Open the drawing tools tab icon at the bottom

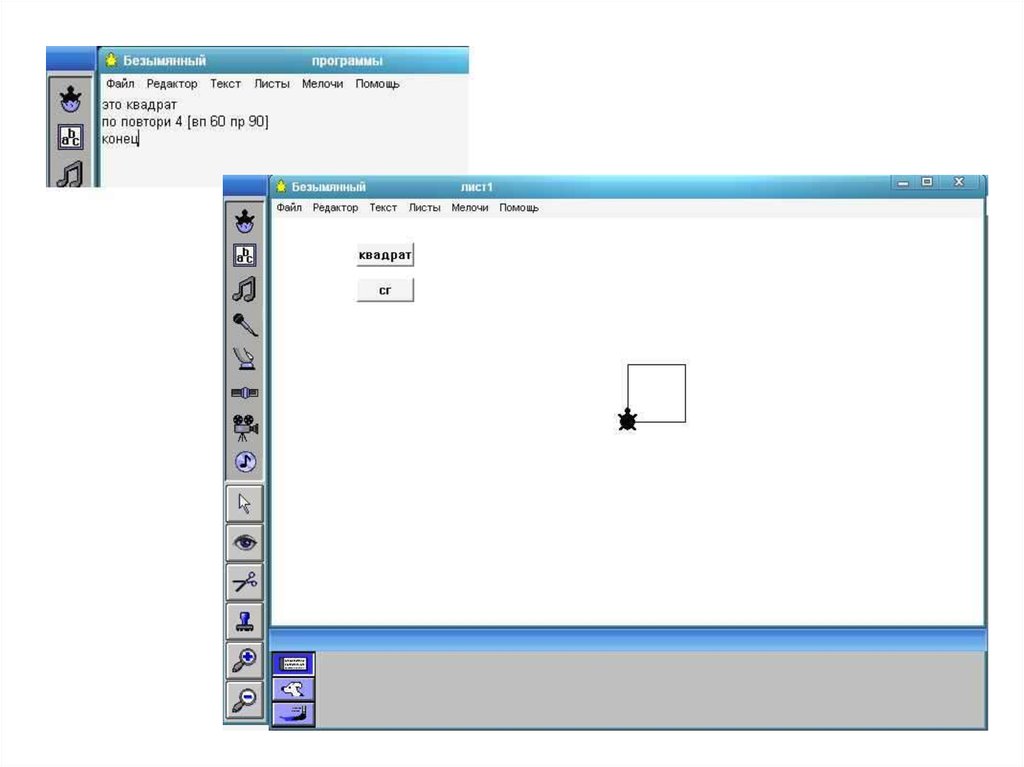(x=293, y=713)
